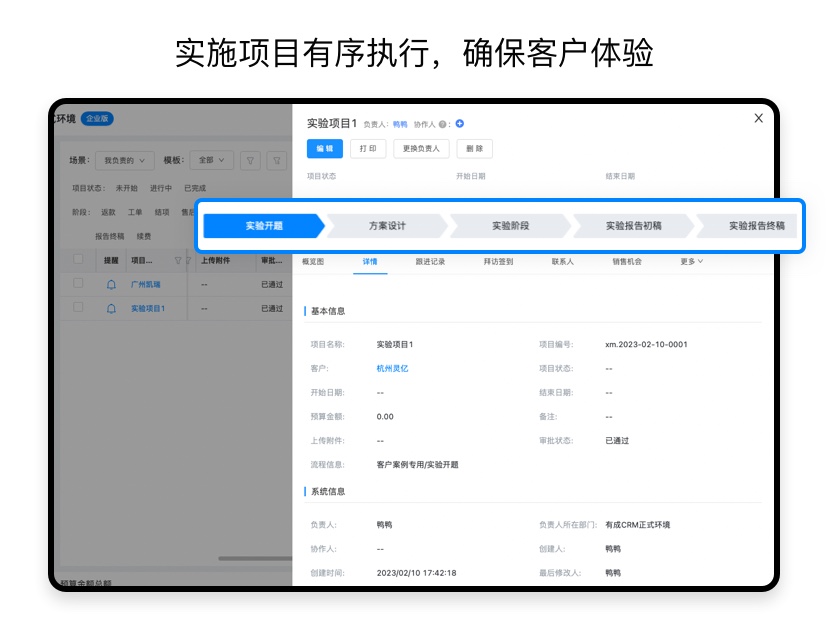
Task: Open the 协作人 help question-mark icon
Action: point(443,124)
